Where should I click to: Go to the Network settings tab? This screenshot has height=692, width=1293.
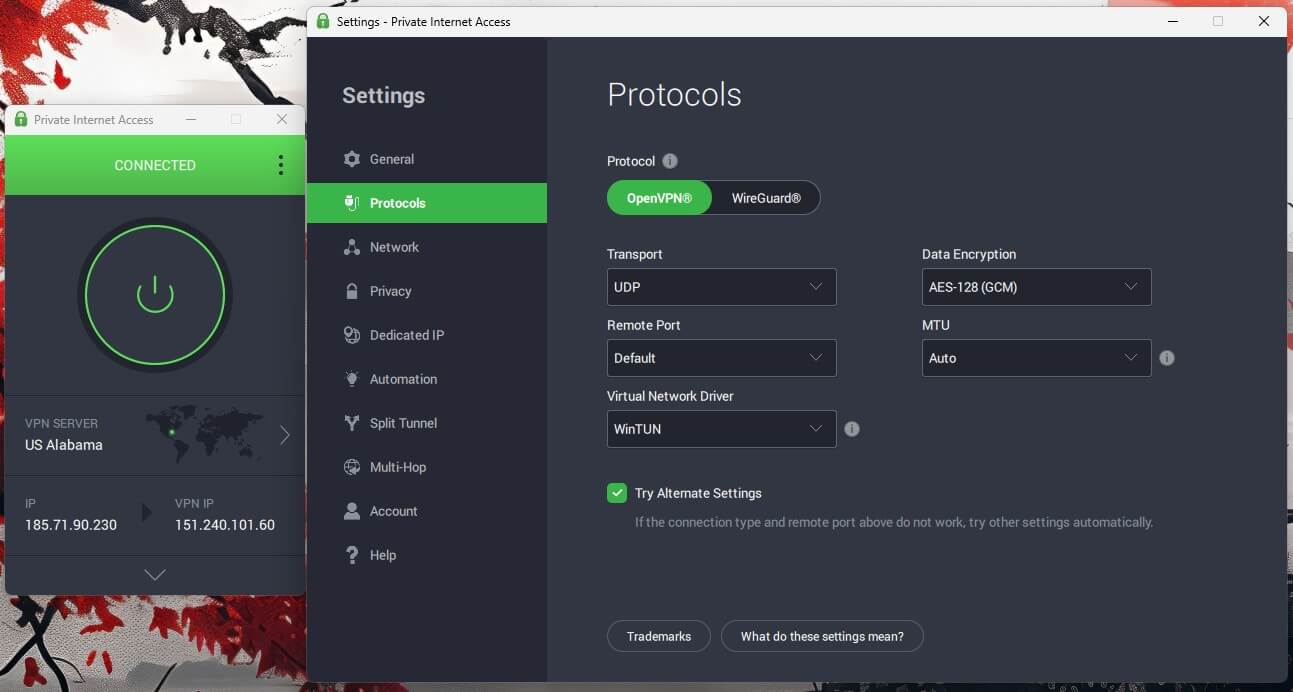[x=427, y=247]
